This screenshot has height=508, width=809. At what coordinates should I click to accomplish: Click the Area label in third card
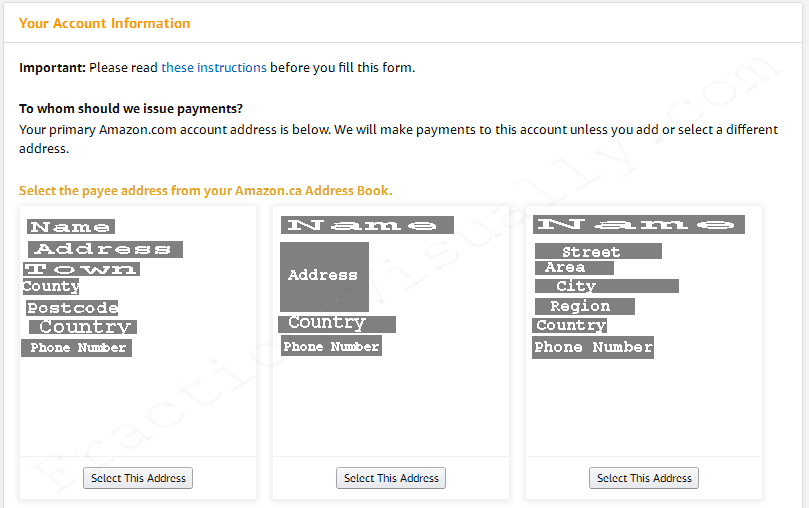pos(574,268)
